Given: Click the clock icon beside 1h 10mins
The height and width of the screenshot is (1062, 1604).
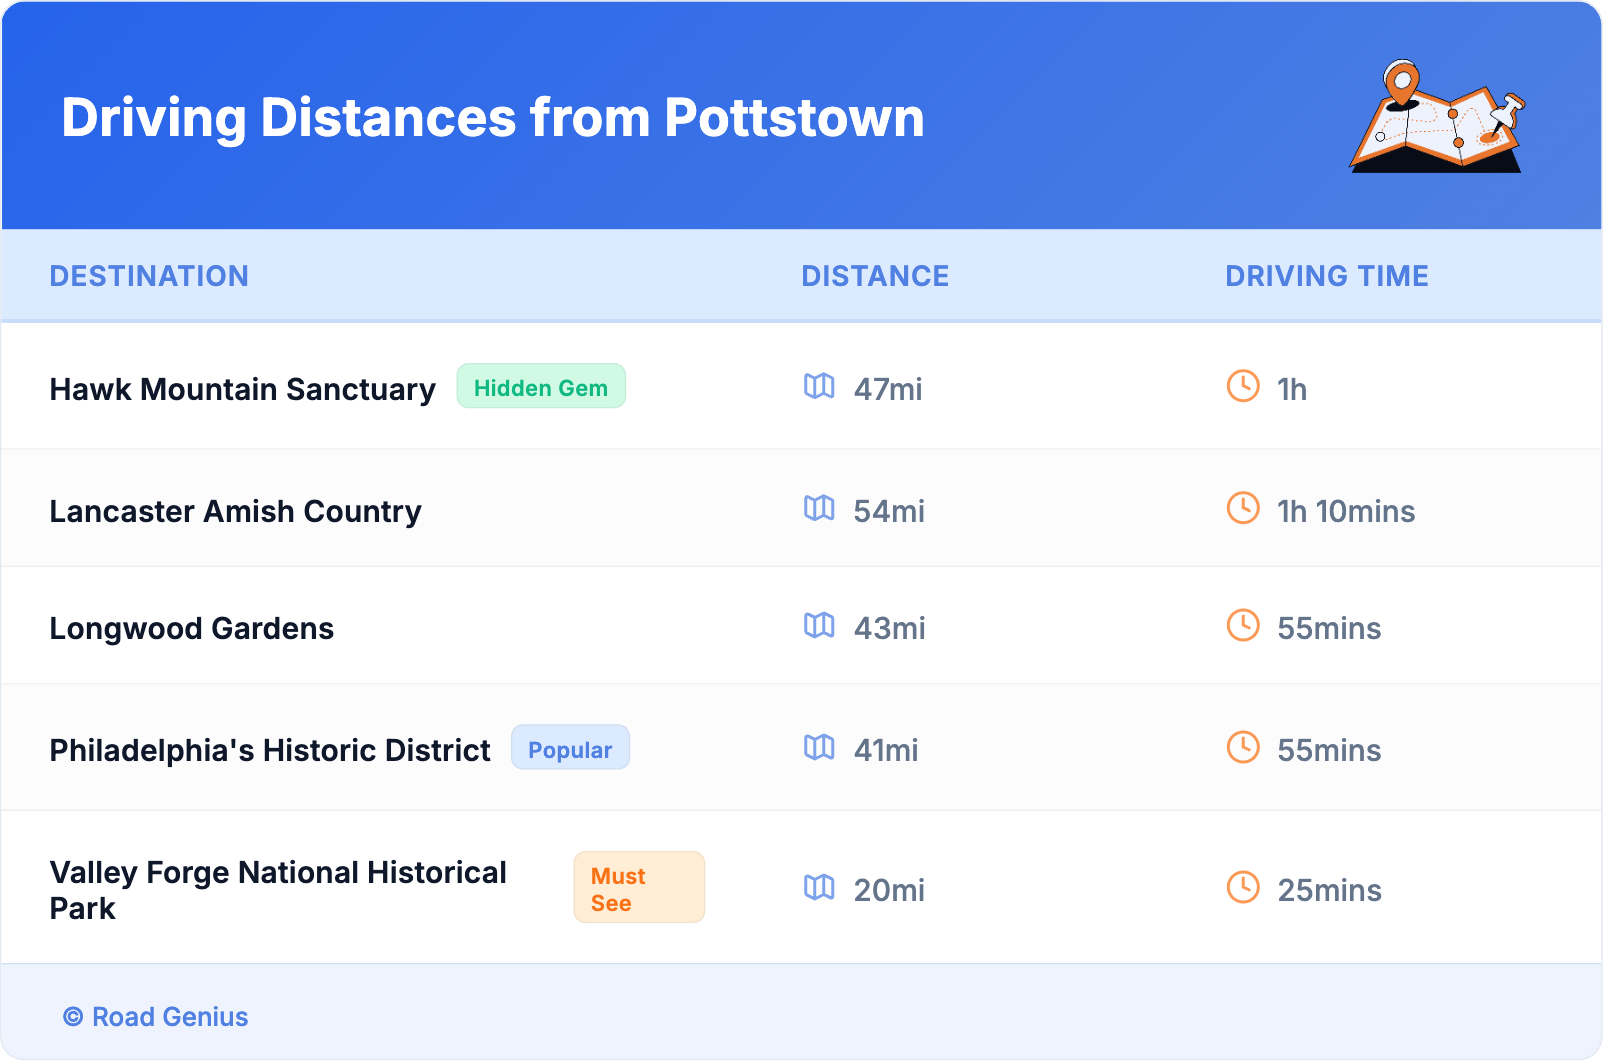Looking at the screenshot, I should [x=1243, y=508].
